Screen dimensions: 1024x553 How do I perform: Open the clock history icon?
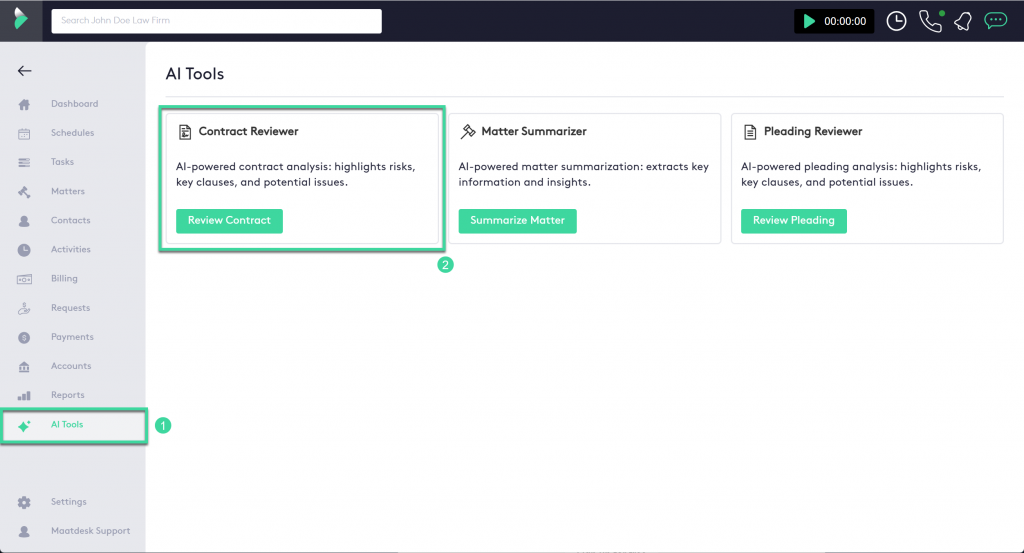pos(896,21)
